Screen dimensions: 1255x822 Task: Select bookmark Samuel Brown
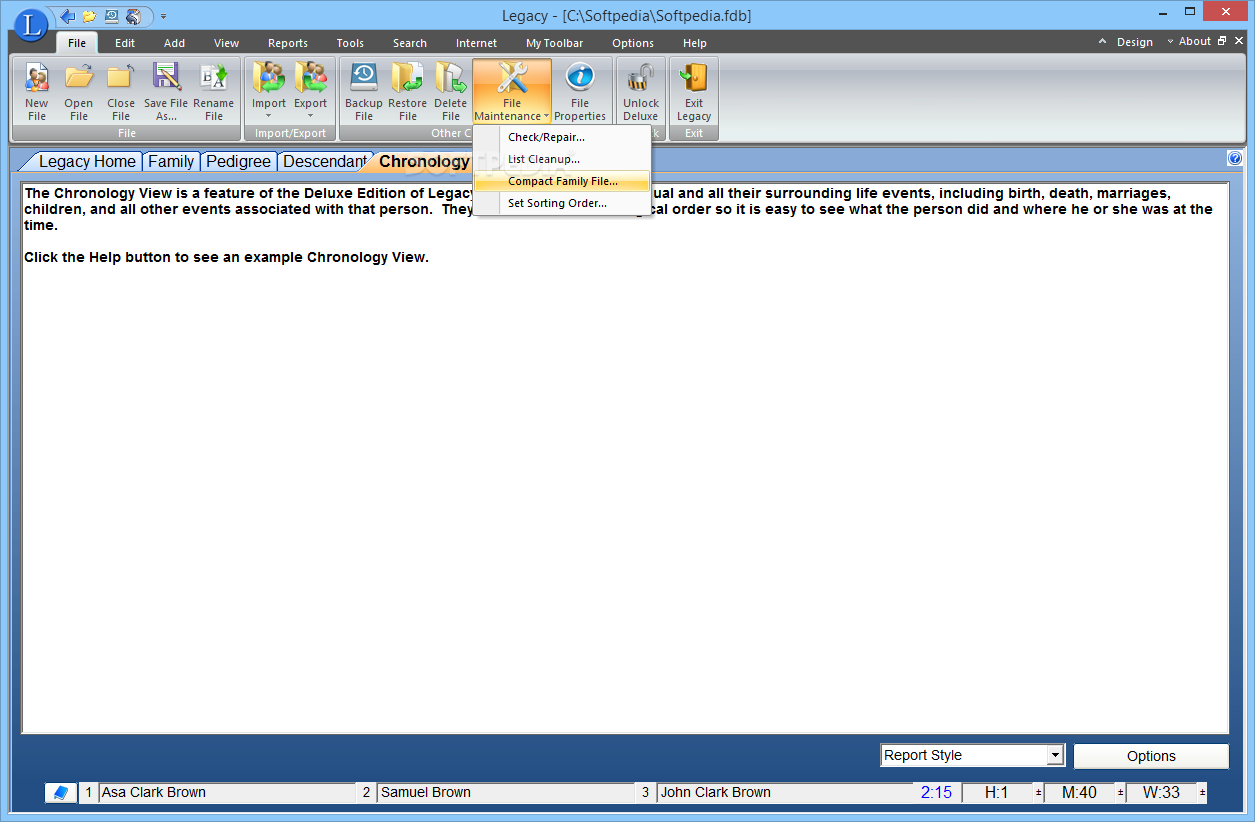505,792
